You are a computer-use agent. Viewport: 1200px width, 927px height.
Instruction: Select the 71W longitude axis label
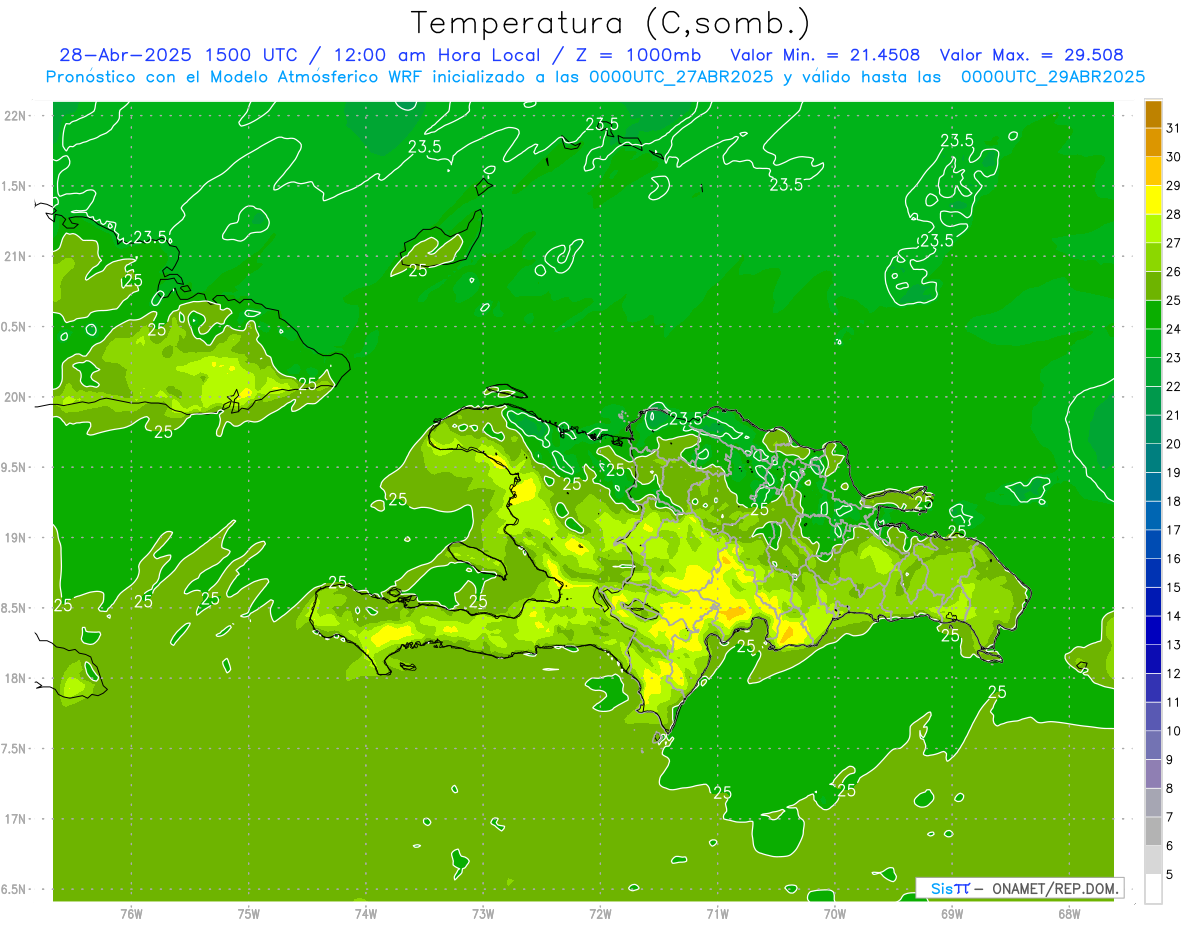pos(717,914)
